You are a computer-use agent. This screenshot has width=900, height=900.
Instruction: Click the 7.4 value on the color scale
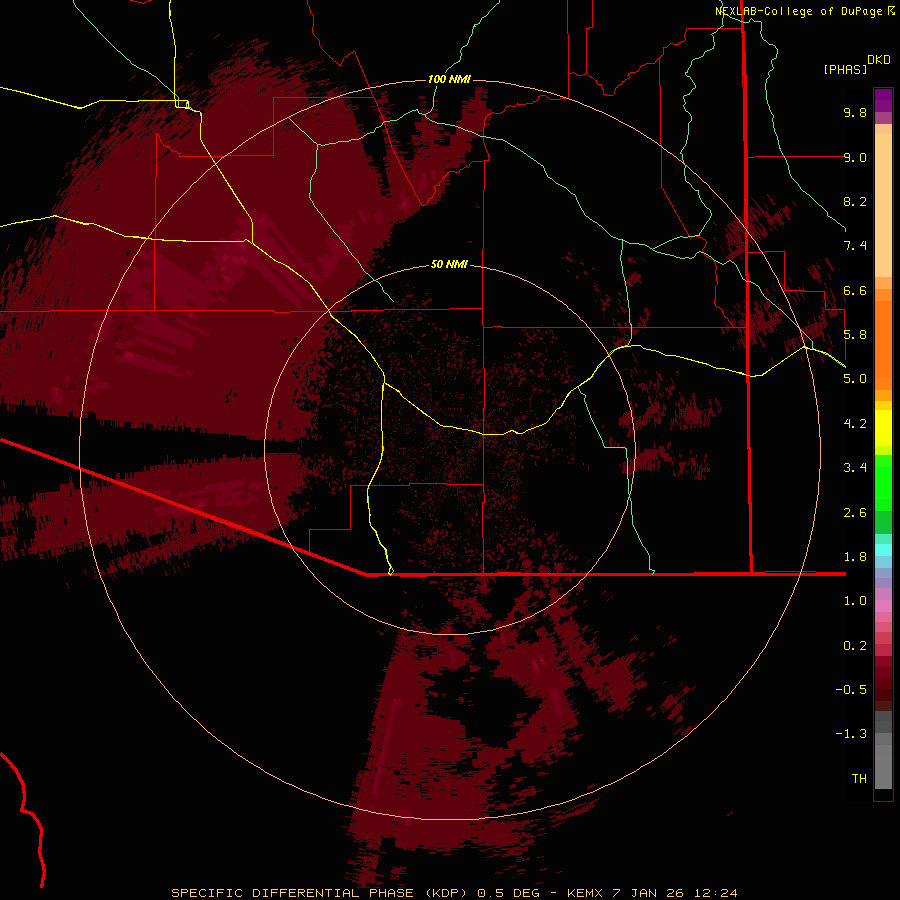(855, 246)
